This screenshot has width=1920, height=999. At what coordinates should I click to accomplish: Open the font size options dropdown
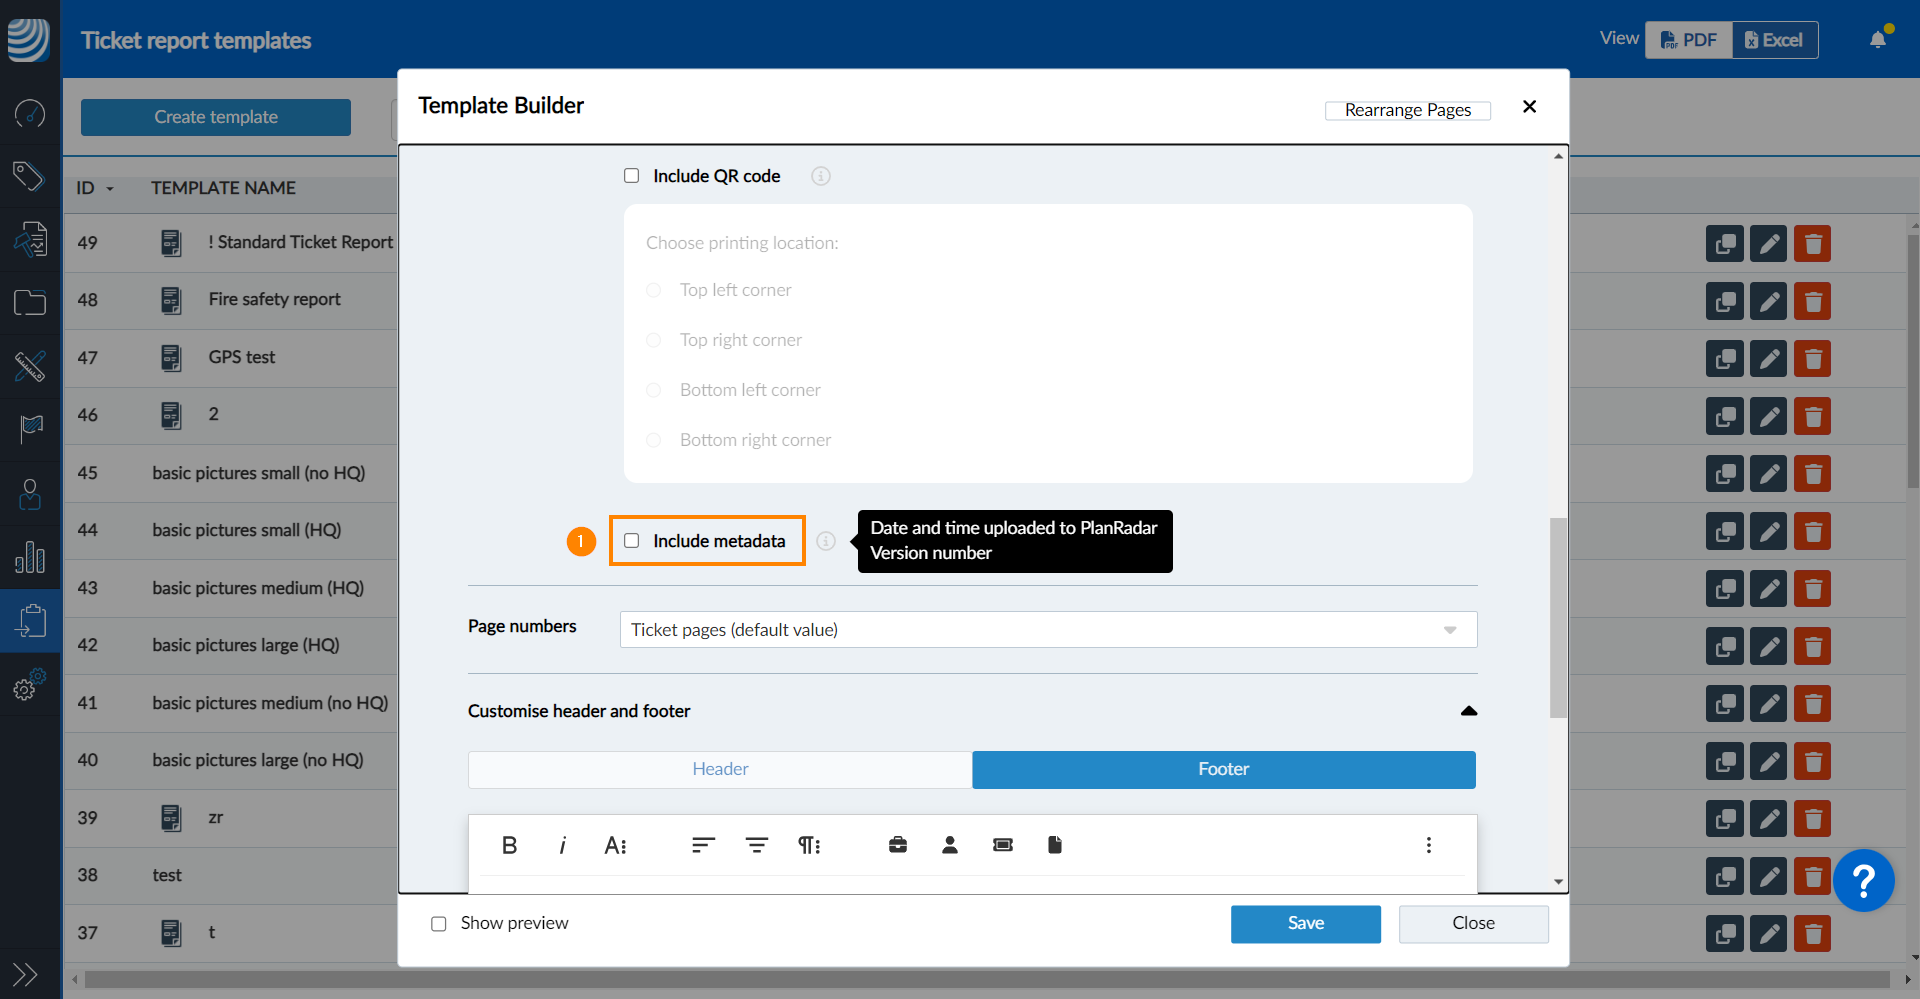pos(615,846)
